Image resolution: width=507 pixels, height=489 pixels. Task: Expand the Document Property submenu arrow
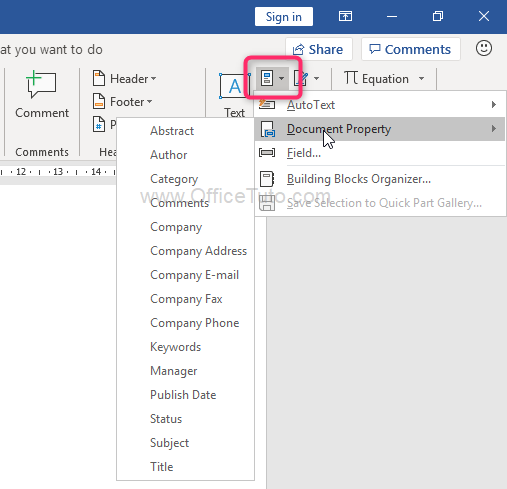point(494,129)
